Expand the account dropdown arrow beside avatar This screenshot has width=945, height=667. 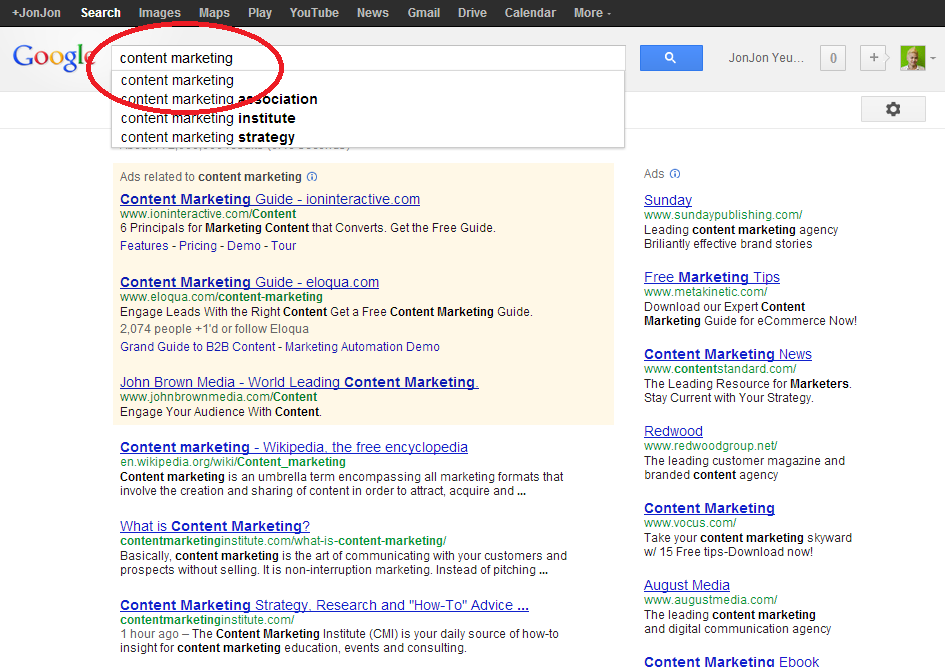[933, 58]
